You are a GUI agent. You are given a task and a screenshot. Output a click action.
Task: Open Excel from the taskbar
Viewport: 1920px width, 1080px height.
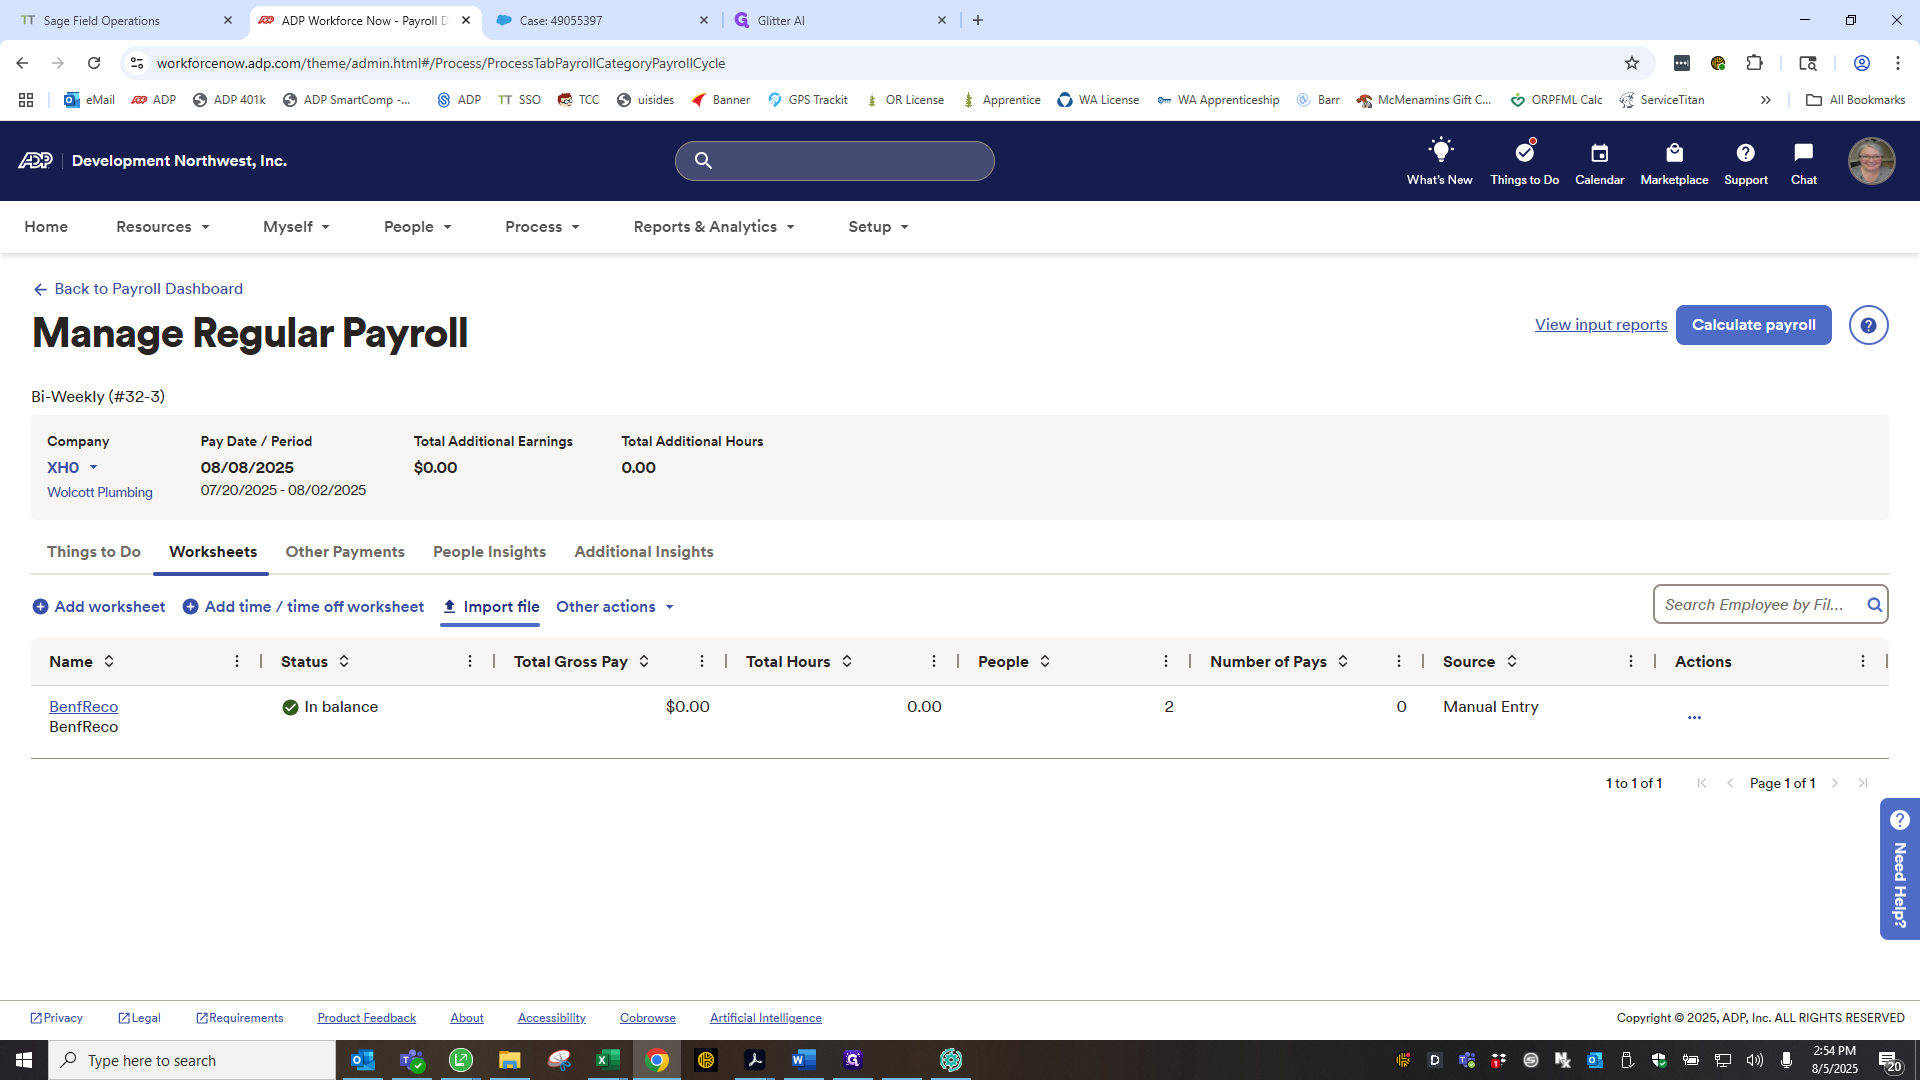pyautogui.click(x=607, y=1060)
